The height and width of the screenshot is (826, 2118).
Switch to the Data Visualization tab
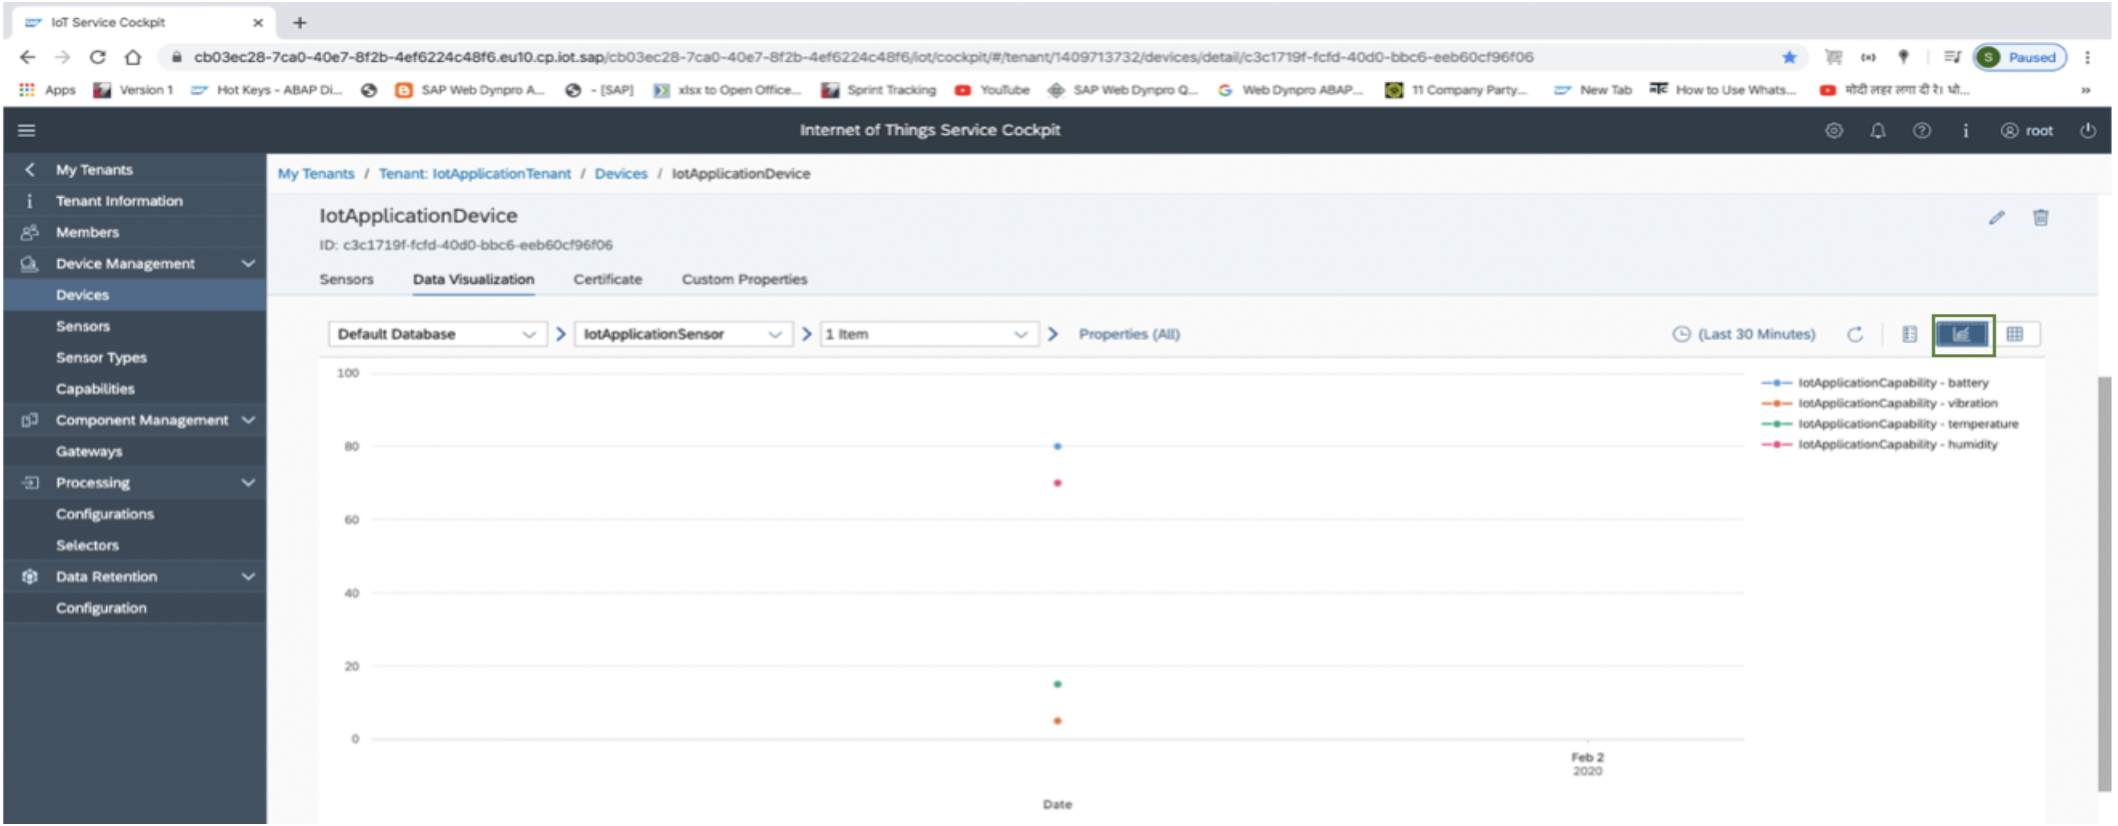click(x=473, y=279)
